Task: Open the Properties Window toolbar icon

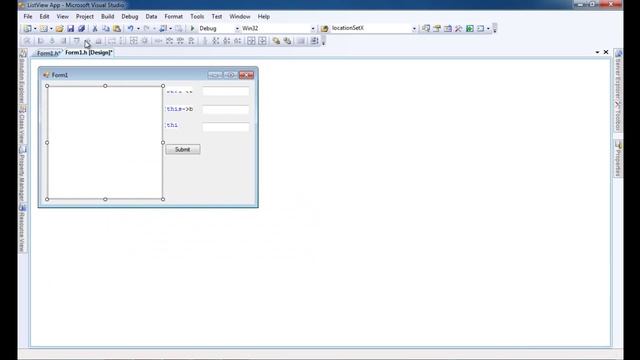Action: (x=437, y=29)
